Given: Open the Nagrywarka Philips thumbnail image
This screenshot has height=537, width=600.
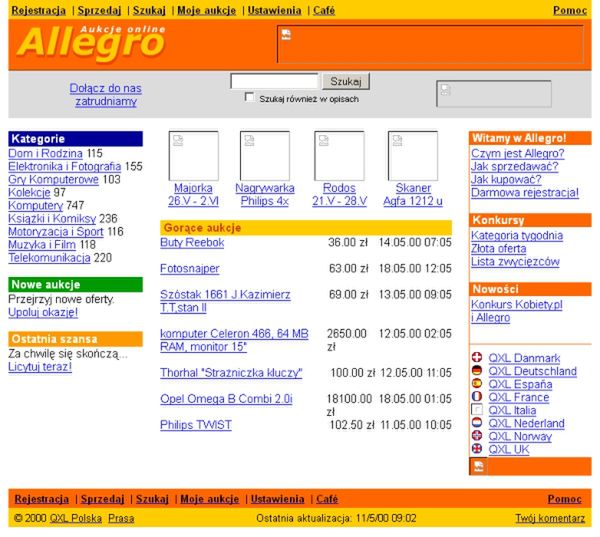Looking at the screenshot, I should pos(265,156).
